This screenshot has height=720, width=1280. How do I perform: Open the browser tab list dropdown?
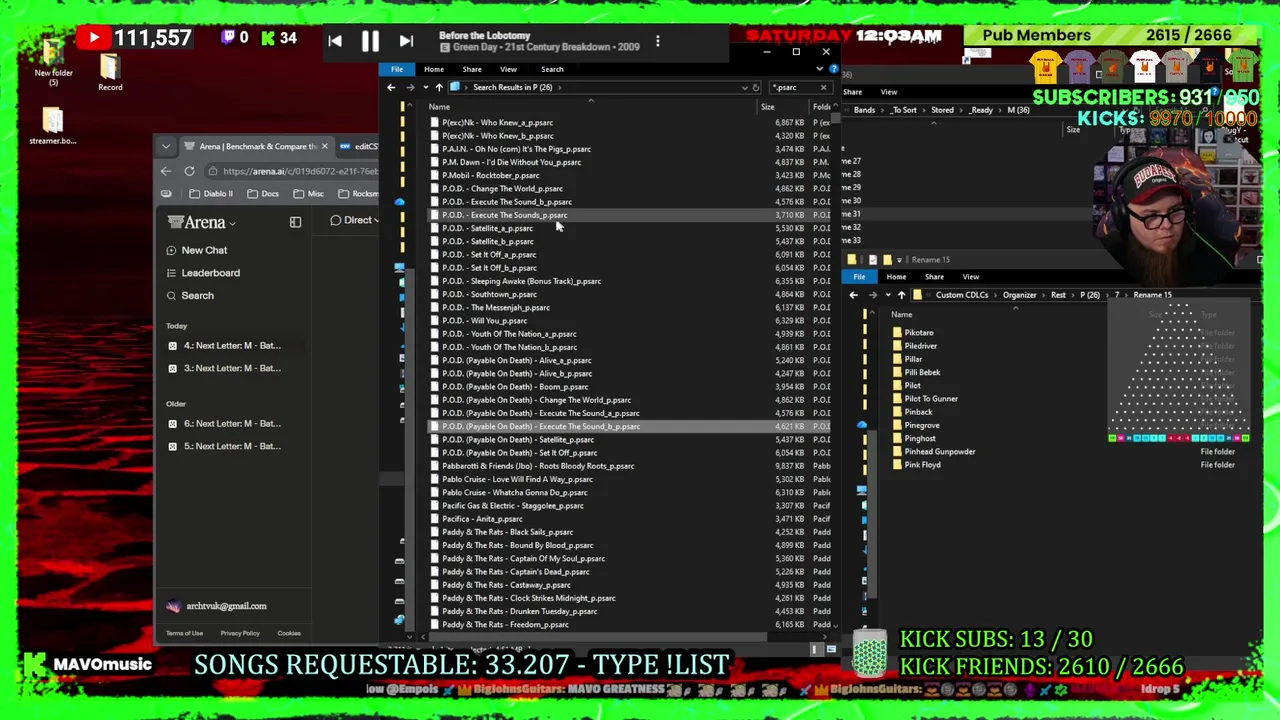click(166, 146)
